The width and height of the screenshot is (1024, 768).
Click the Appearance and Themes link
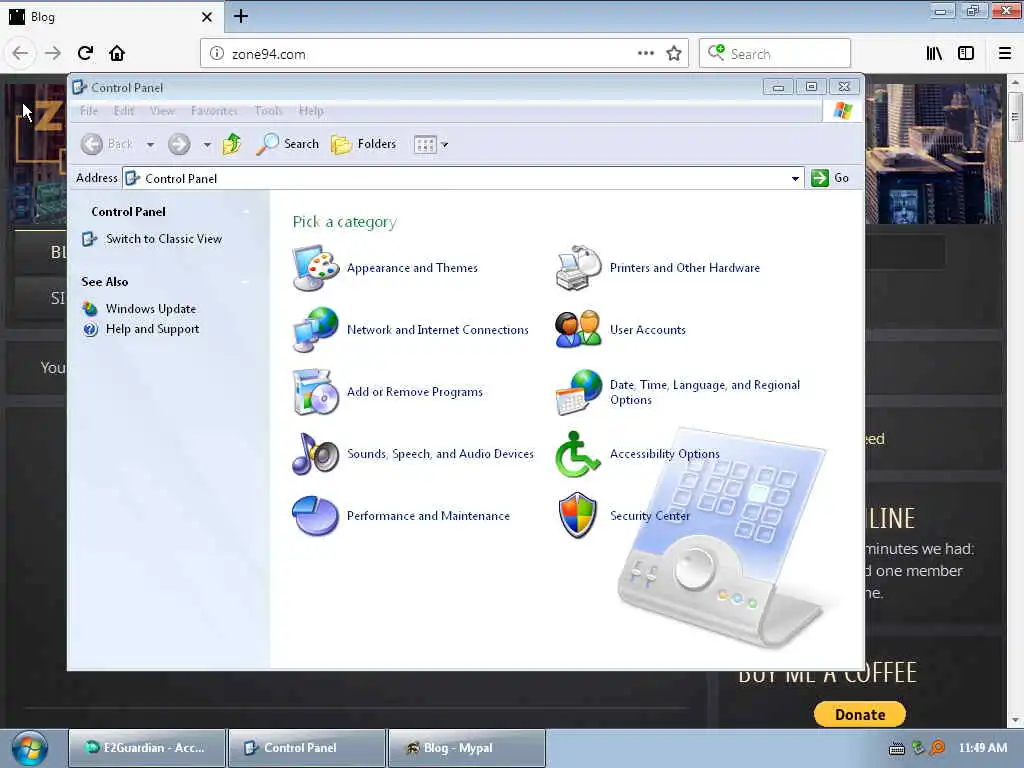click(x=412, y=268)
